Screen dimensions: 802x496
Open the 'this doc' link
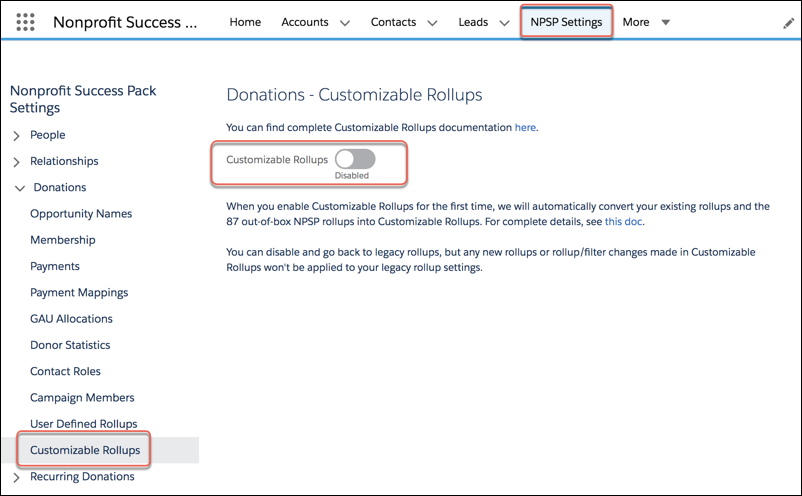pos(623,221)
